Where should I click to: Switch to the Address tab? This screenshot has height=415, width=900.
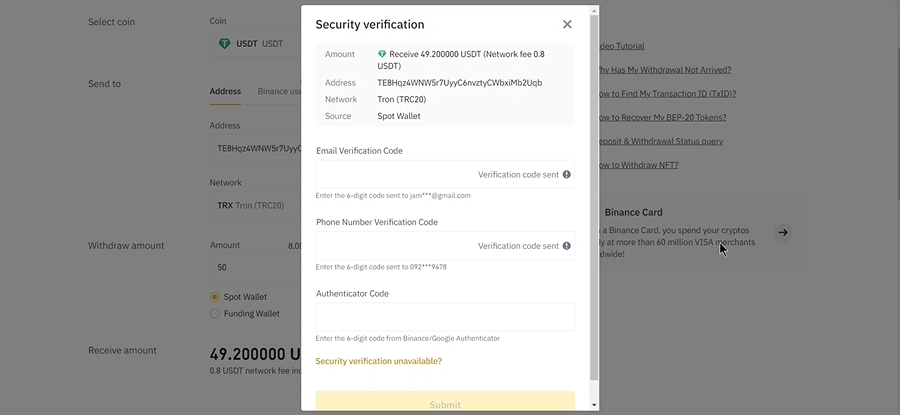tap(225, 91)
